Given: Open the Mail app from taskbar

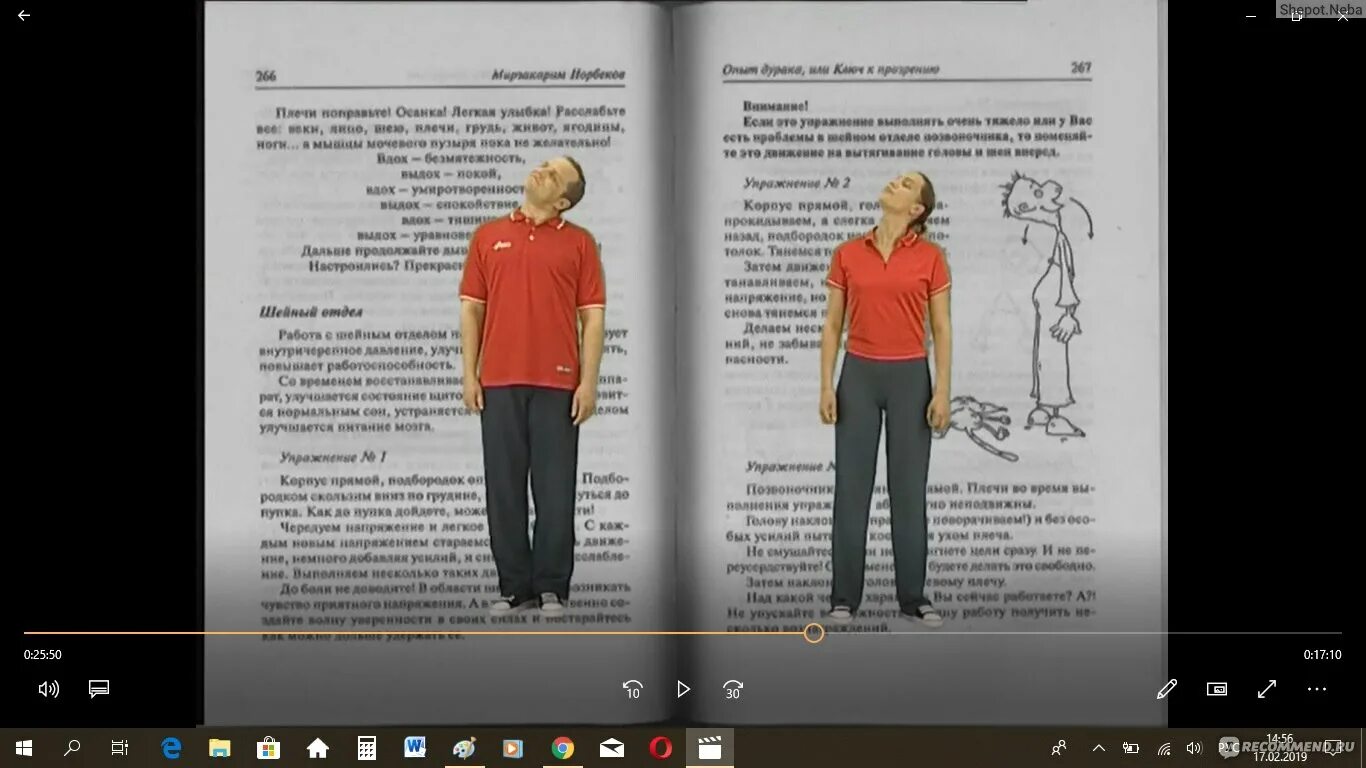Looking at the screenshot, I should [x=612, y=748].
